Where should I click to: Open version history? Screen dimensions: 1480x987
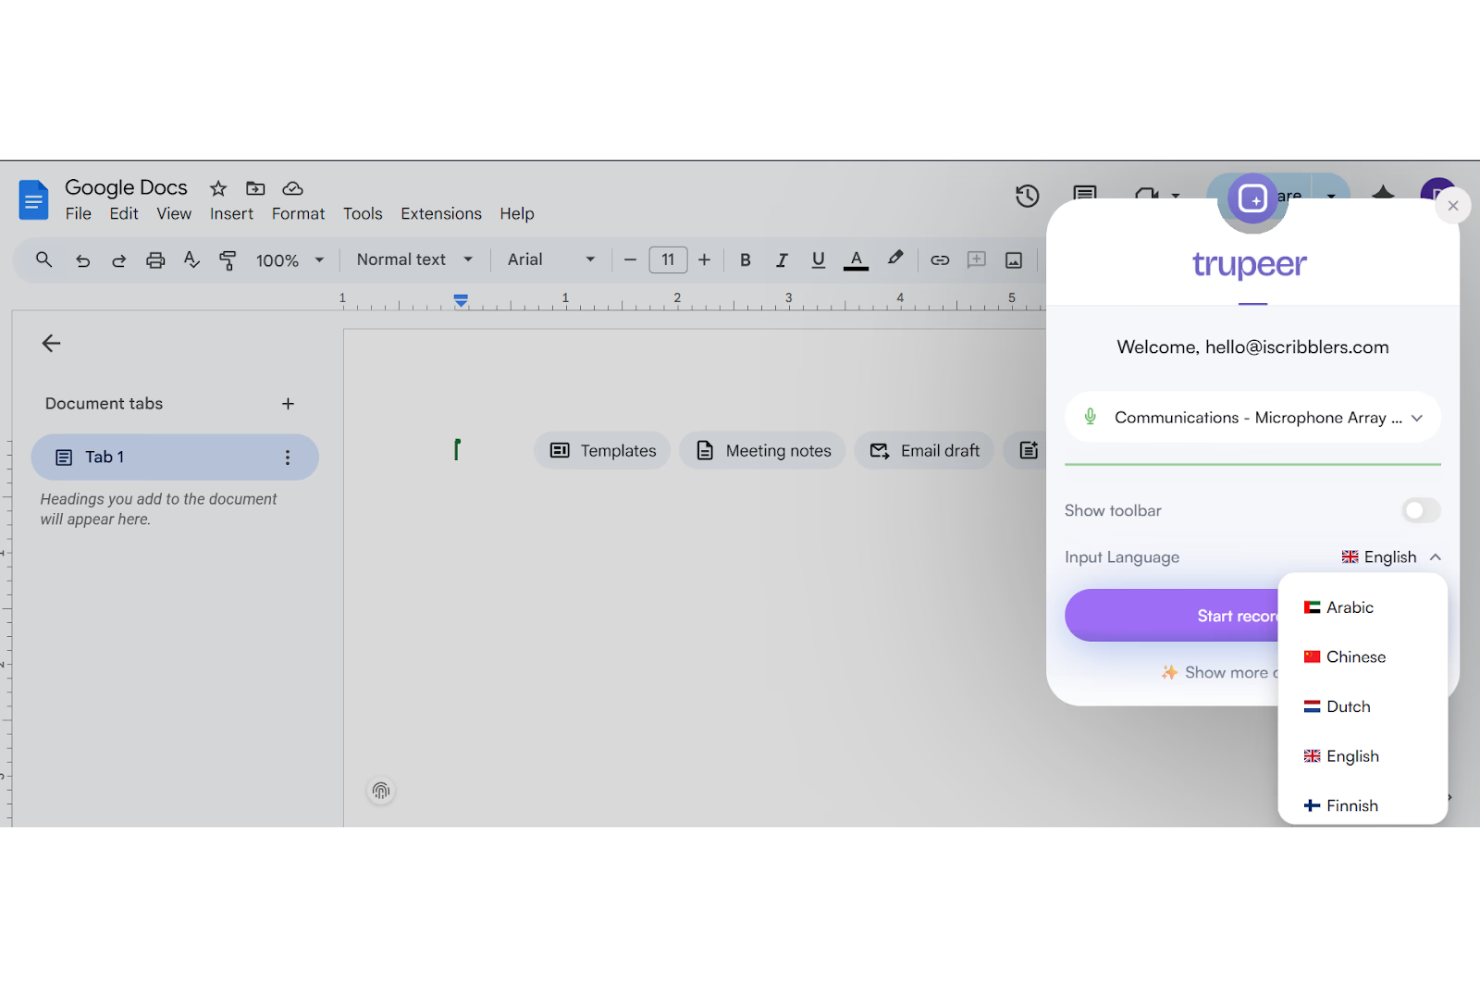[x=1027, y=196]
